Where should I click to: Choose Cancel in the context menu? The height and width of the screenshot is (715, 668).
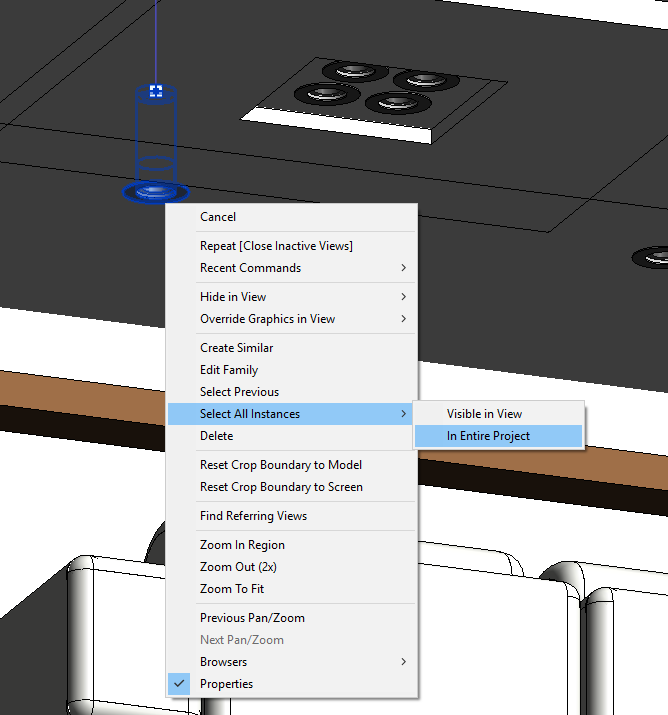(292, 217)
